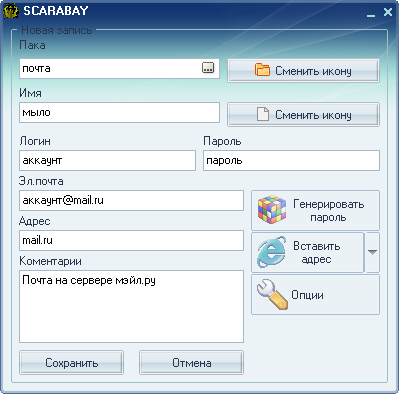399x394 pixels.
Task: Click the Эл.почта label
Action: click(x=41, y=181)
